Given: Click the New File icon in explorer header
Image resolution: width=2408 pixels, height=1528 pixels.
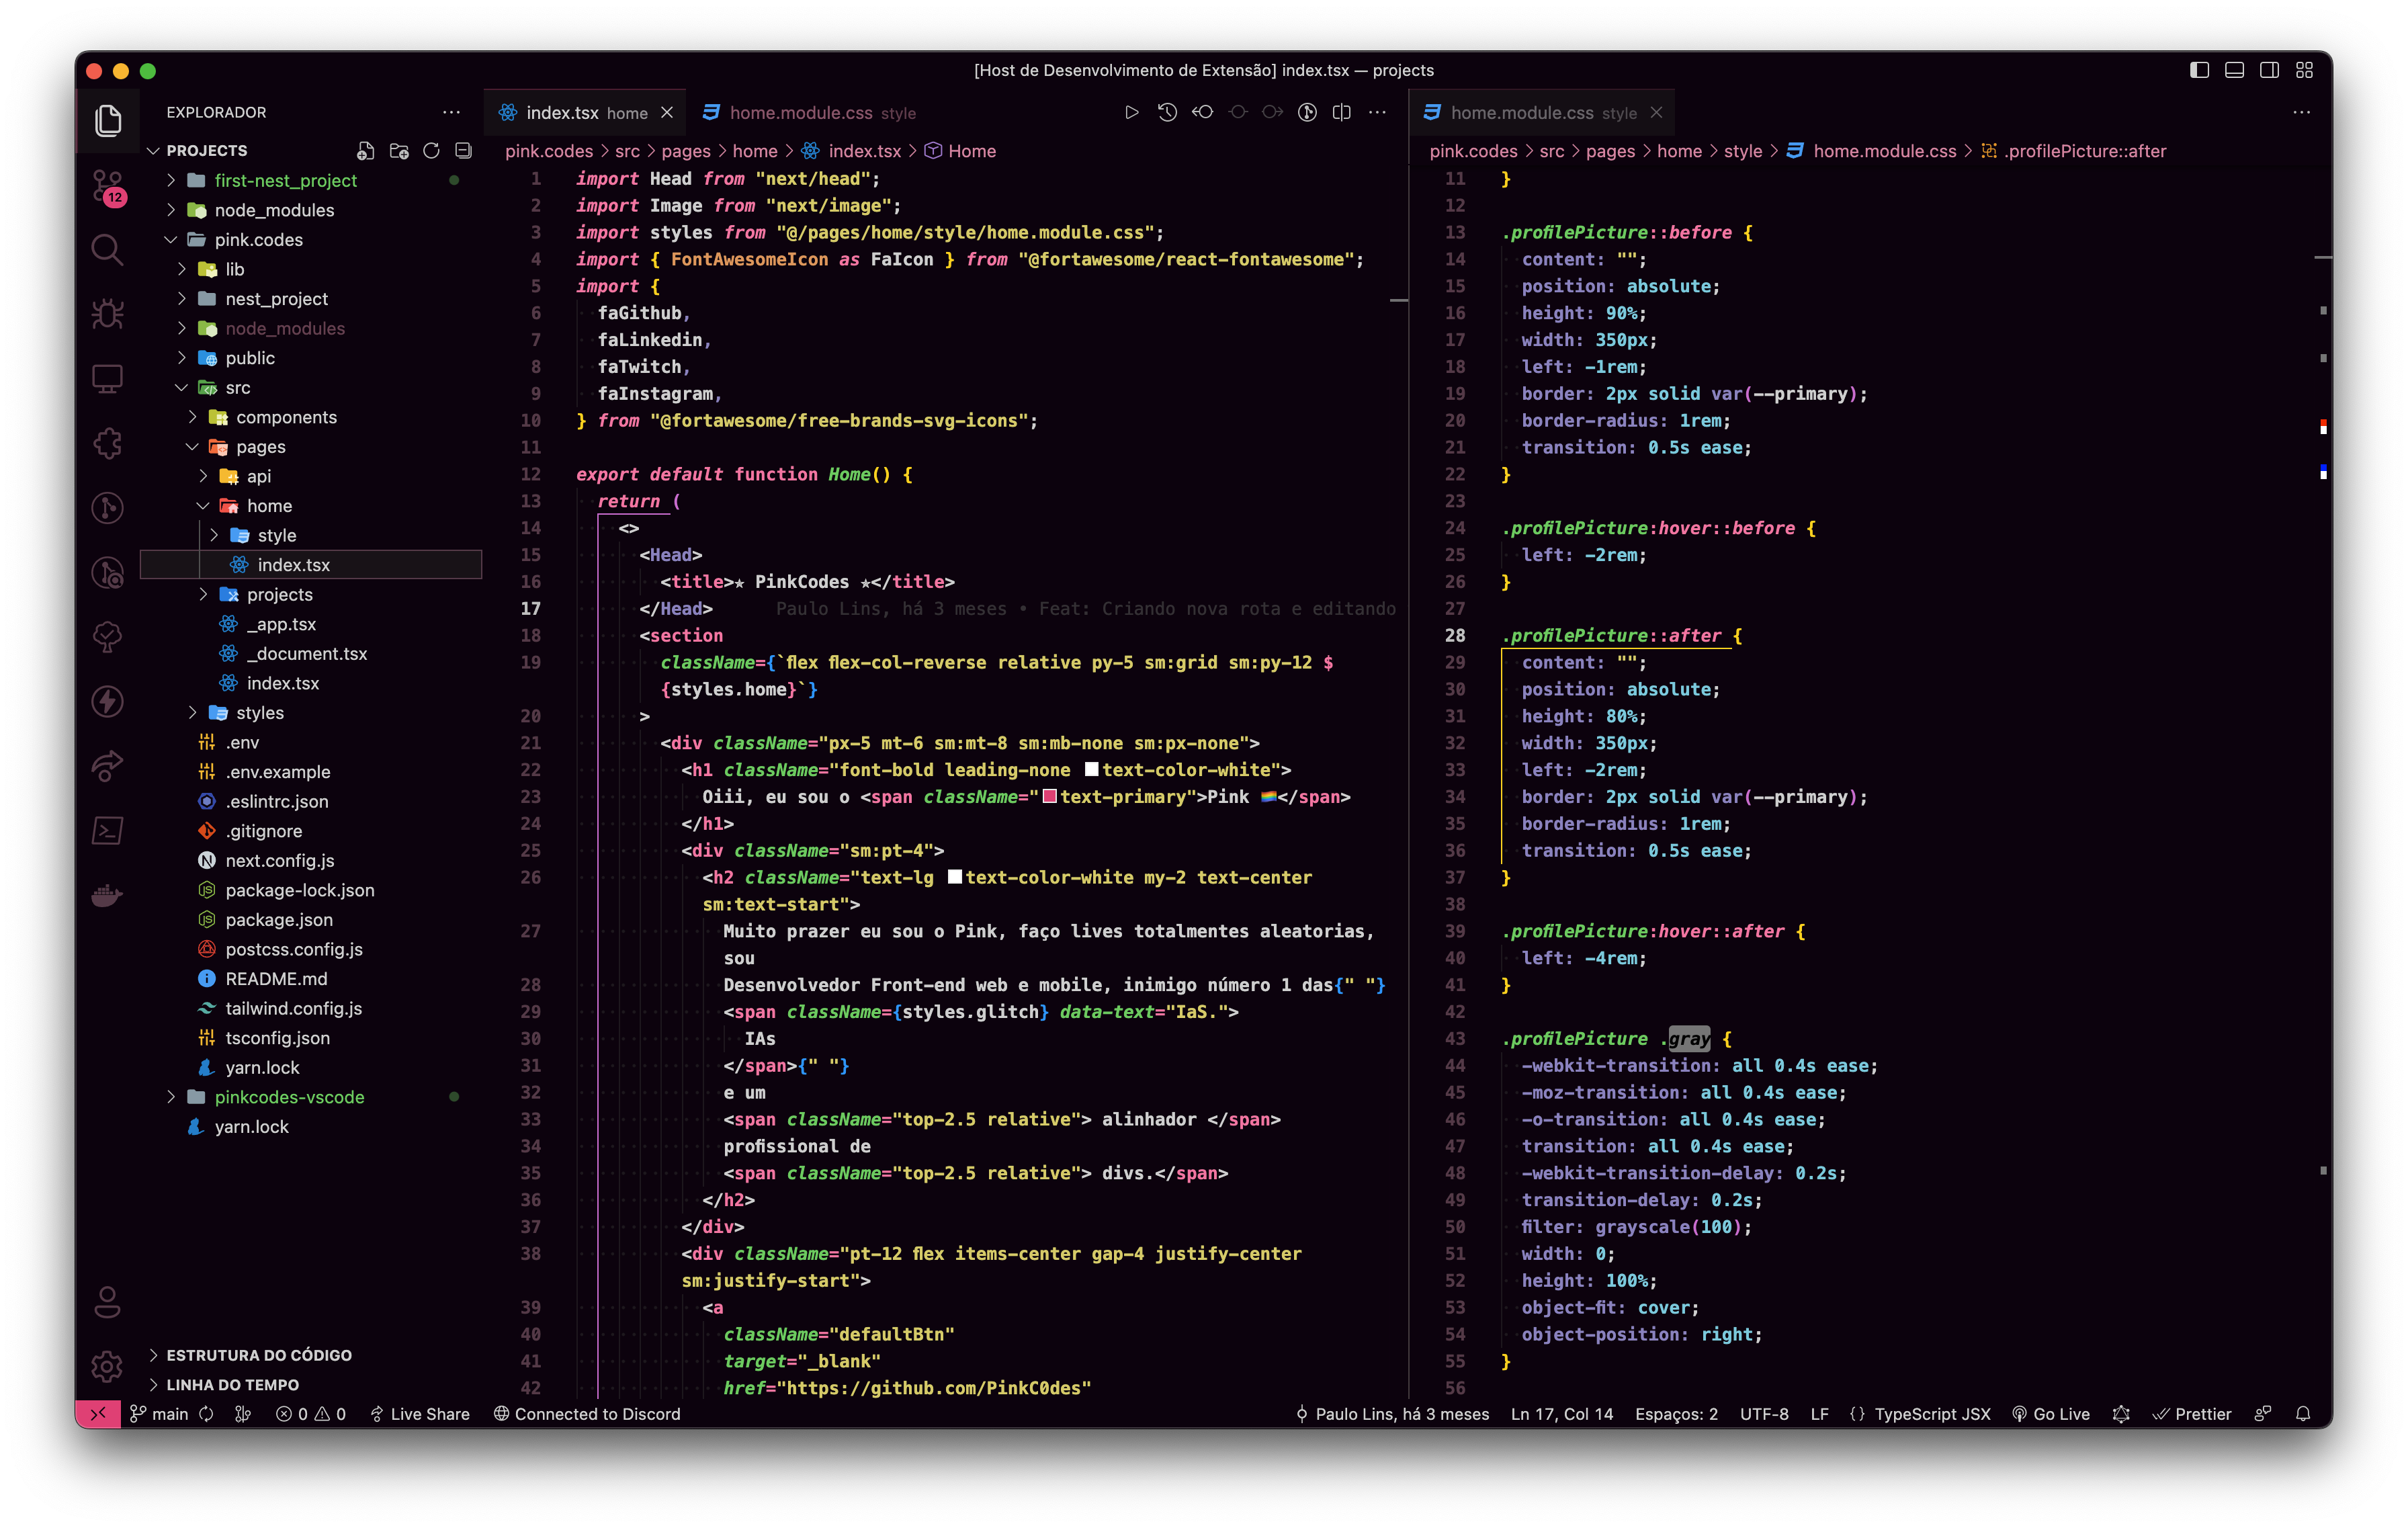Looking at the screenshot, I should (366, 151).
